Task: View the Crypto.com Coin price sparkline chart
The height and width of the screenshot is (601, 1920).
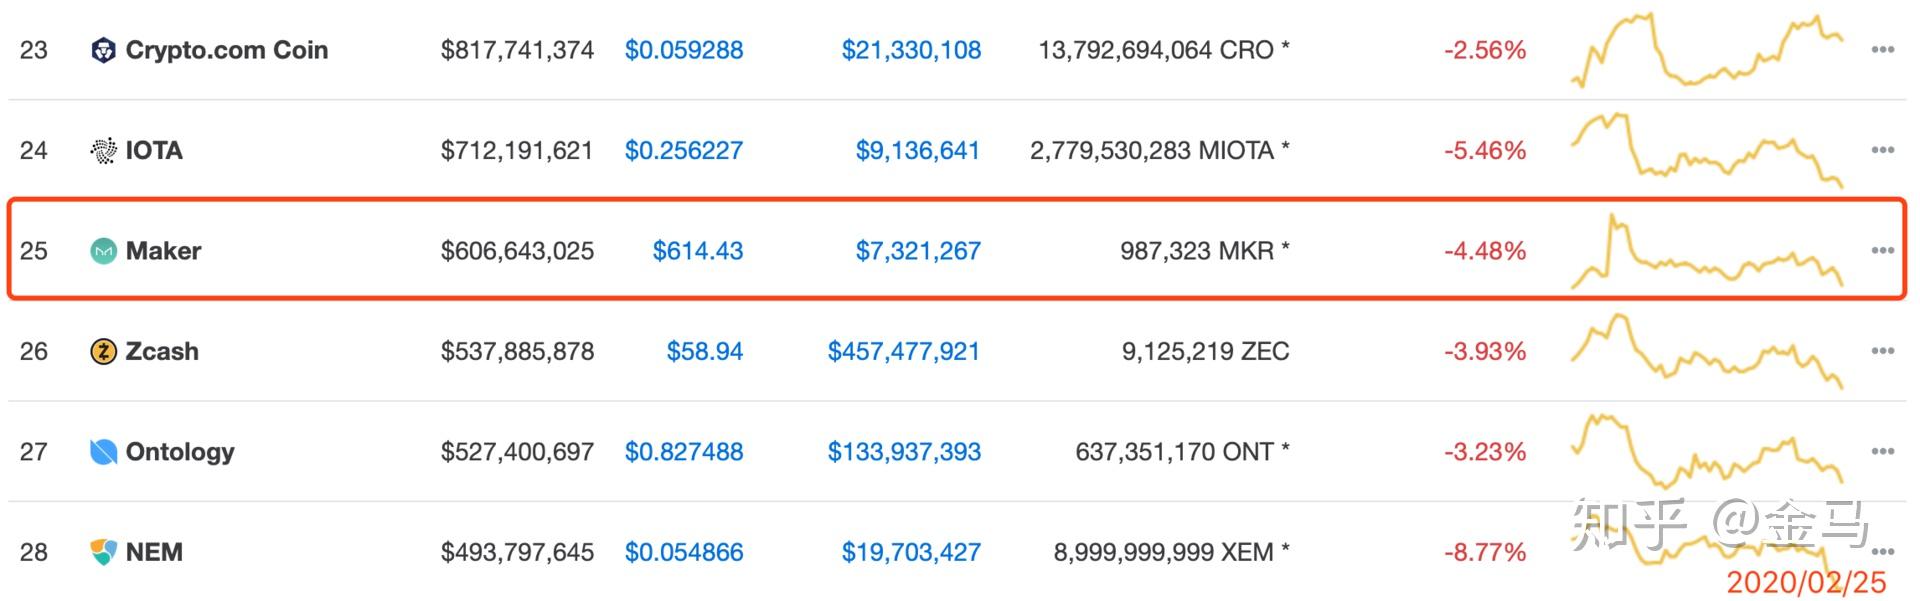Action: pyautogui.click(x=1707, y=50)
